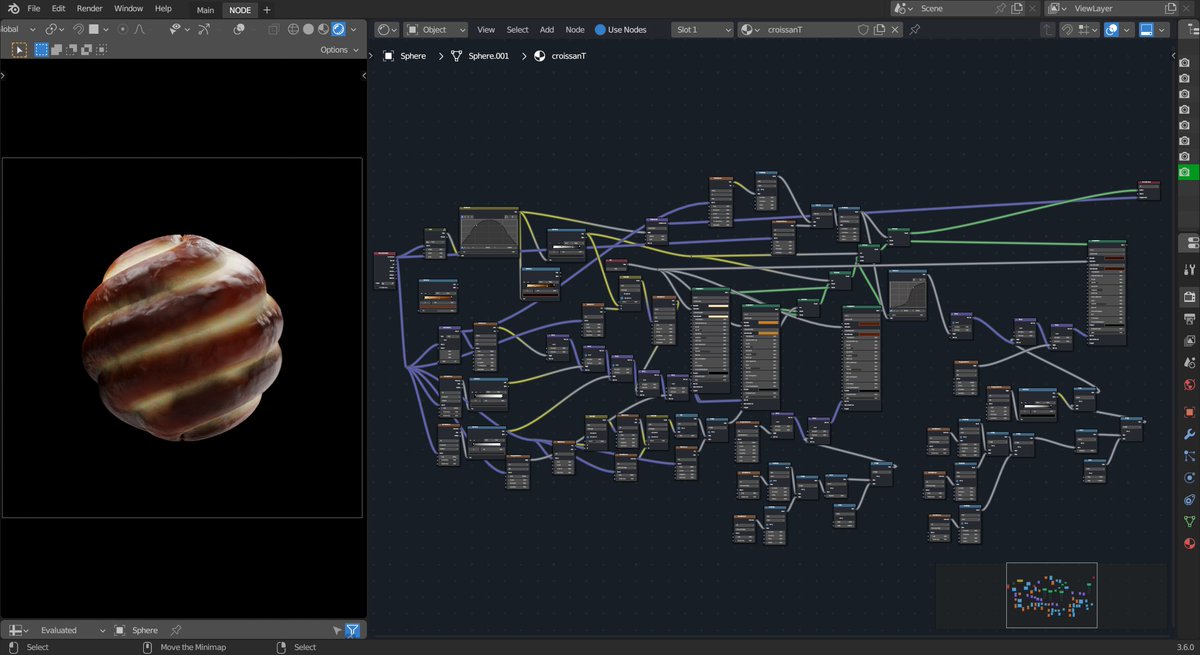The height and width of the screenshot is (655, 1200).
Task: Choose the 'intersect selection' mode icon
Action: click(x=102, y=48)
